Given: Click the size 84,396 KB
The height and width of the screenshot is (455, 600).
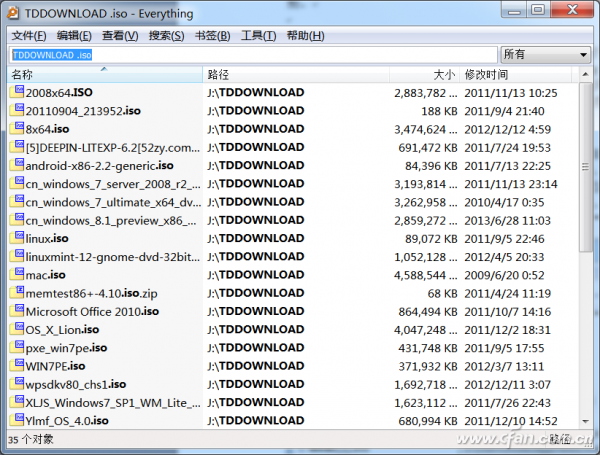Looking at the screenshot, I should click(x=431, y=166).
